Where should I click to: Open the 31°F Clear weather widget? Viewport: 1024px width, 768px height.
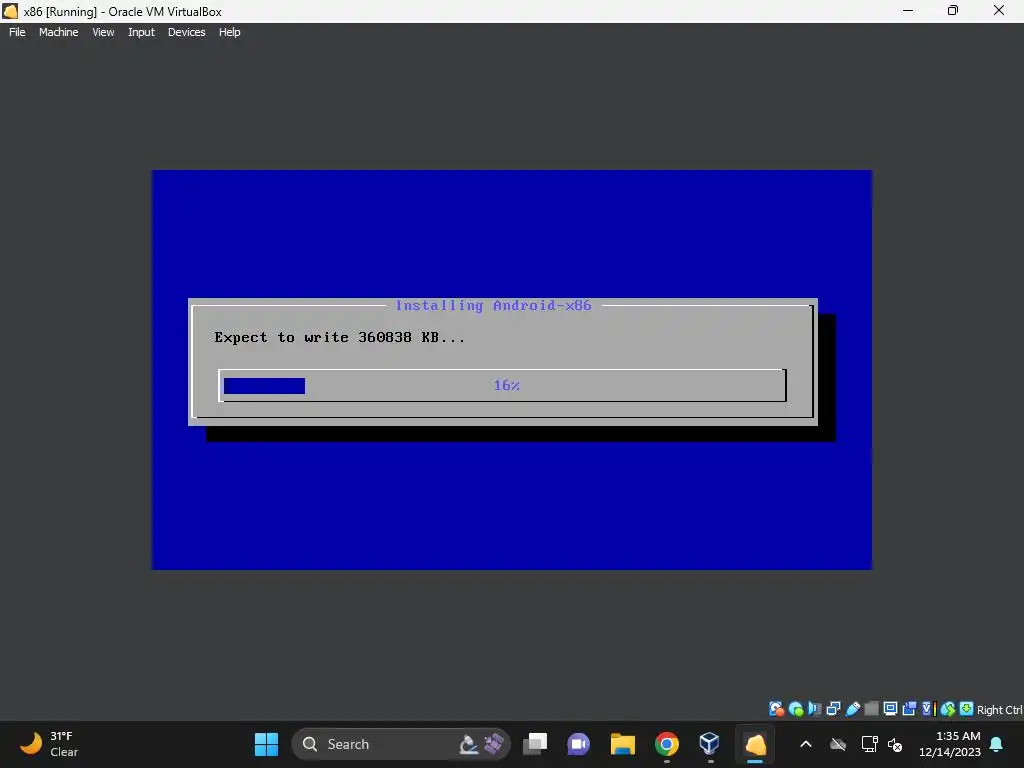click(49, 744)
